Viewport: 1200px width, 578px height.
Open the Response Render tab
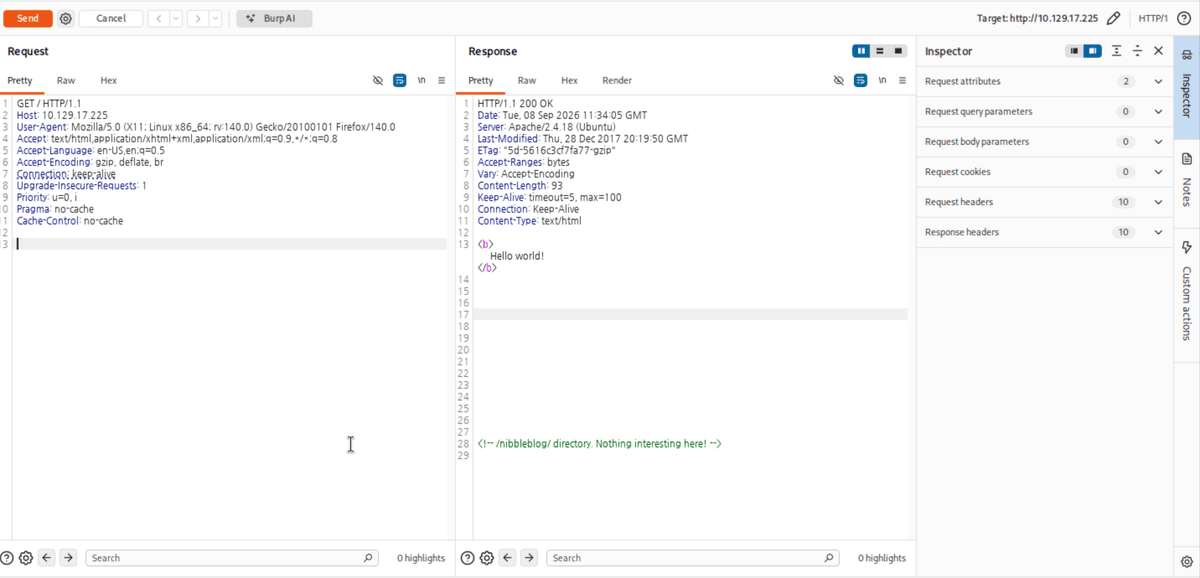pos(617,80)
